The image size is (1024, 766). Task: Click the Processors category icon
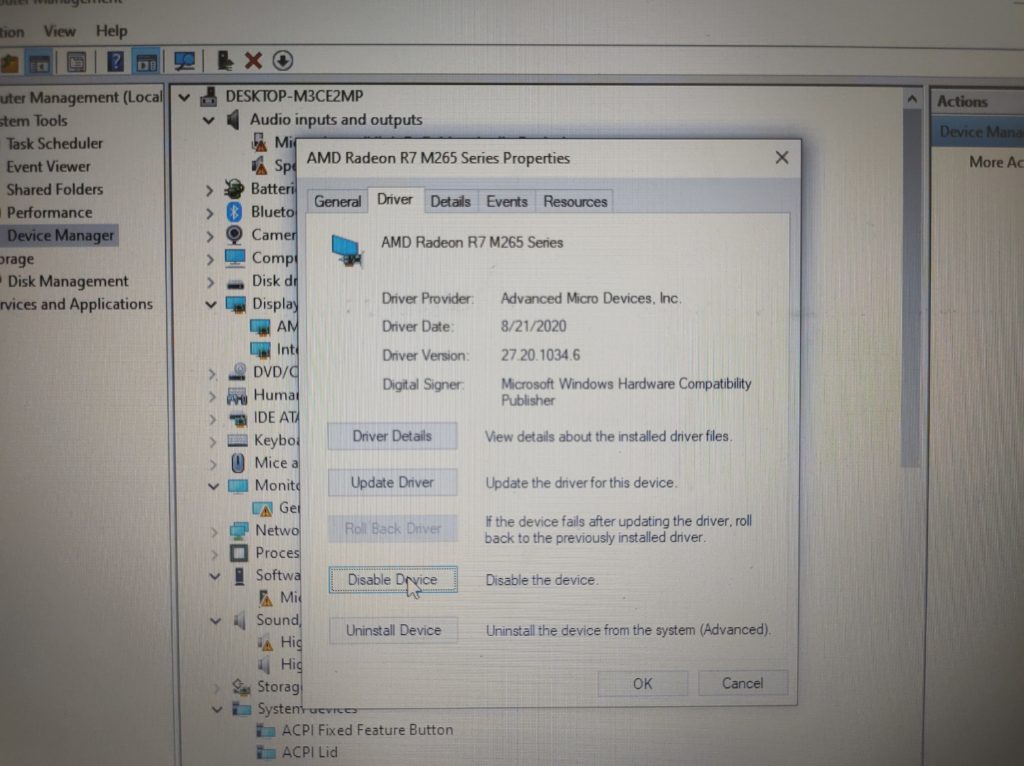point(239,553)
